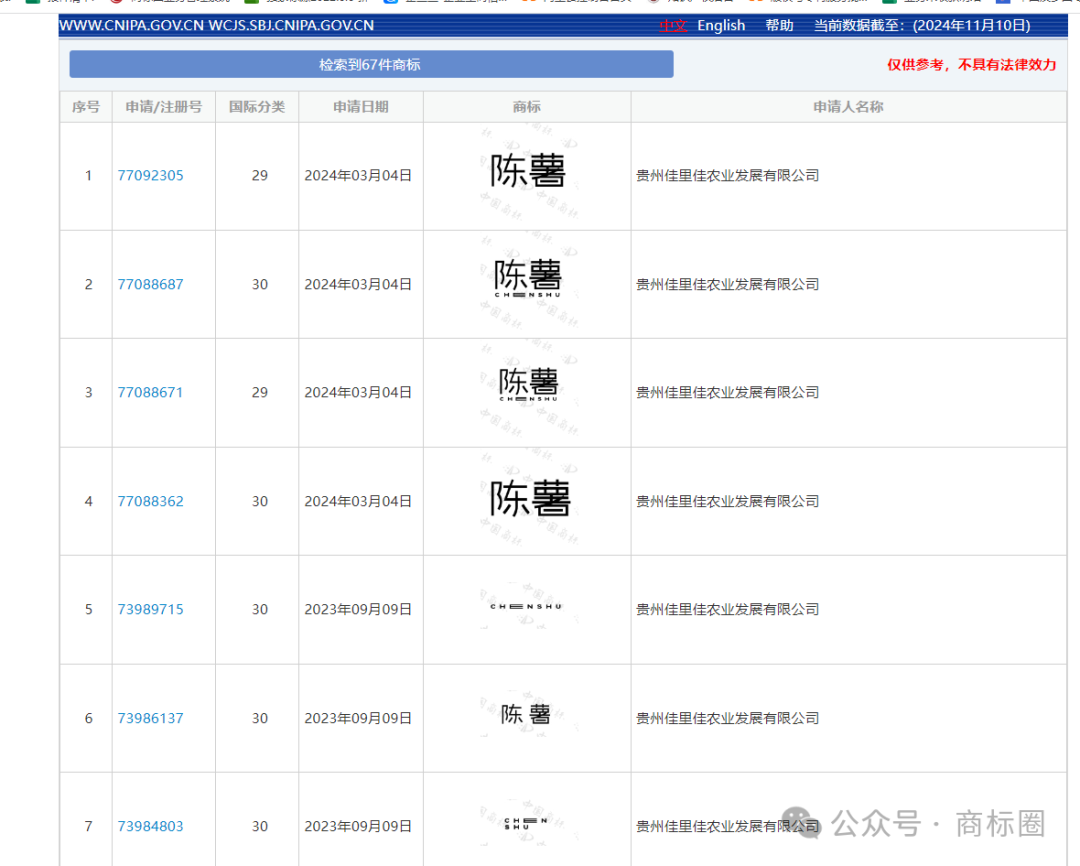View the 陈薯 CHENSHU trademark image in row 3

(528, 386)
